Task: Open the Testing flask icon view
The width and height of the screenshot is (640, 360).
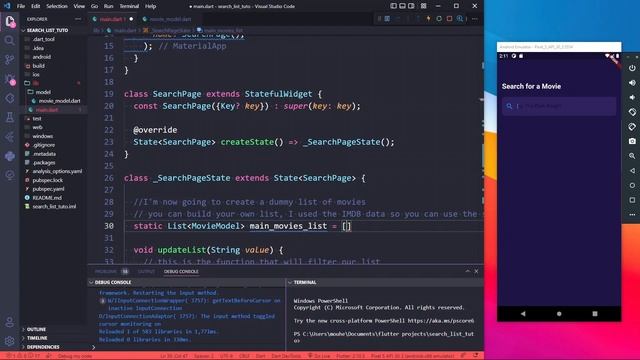Action: click(9, 118)
